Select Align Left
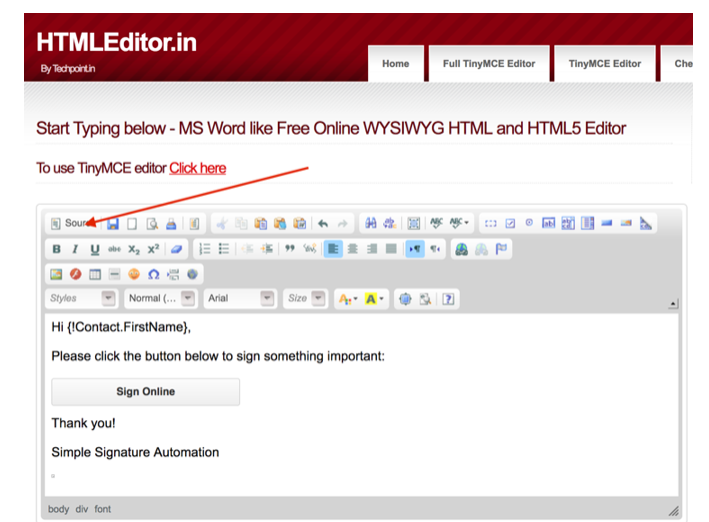The width and height of the screenshot is (709, 522). [333, 249]
